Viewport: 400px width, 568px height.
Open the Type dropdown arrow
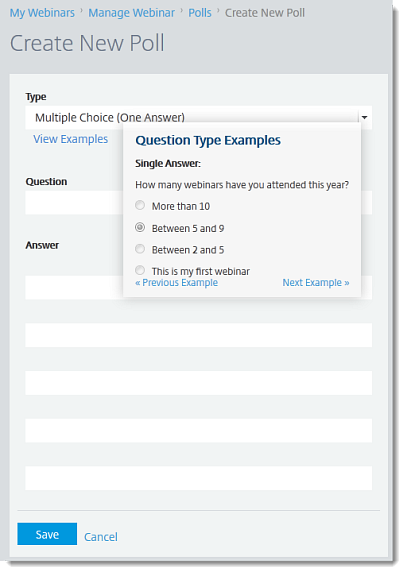(364, 117)
